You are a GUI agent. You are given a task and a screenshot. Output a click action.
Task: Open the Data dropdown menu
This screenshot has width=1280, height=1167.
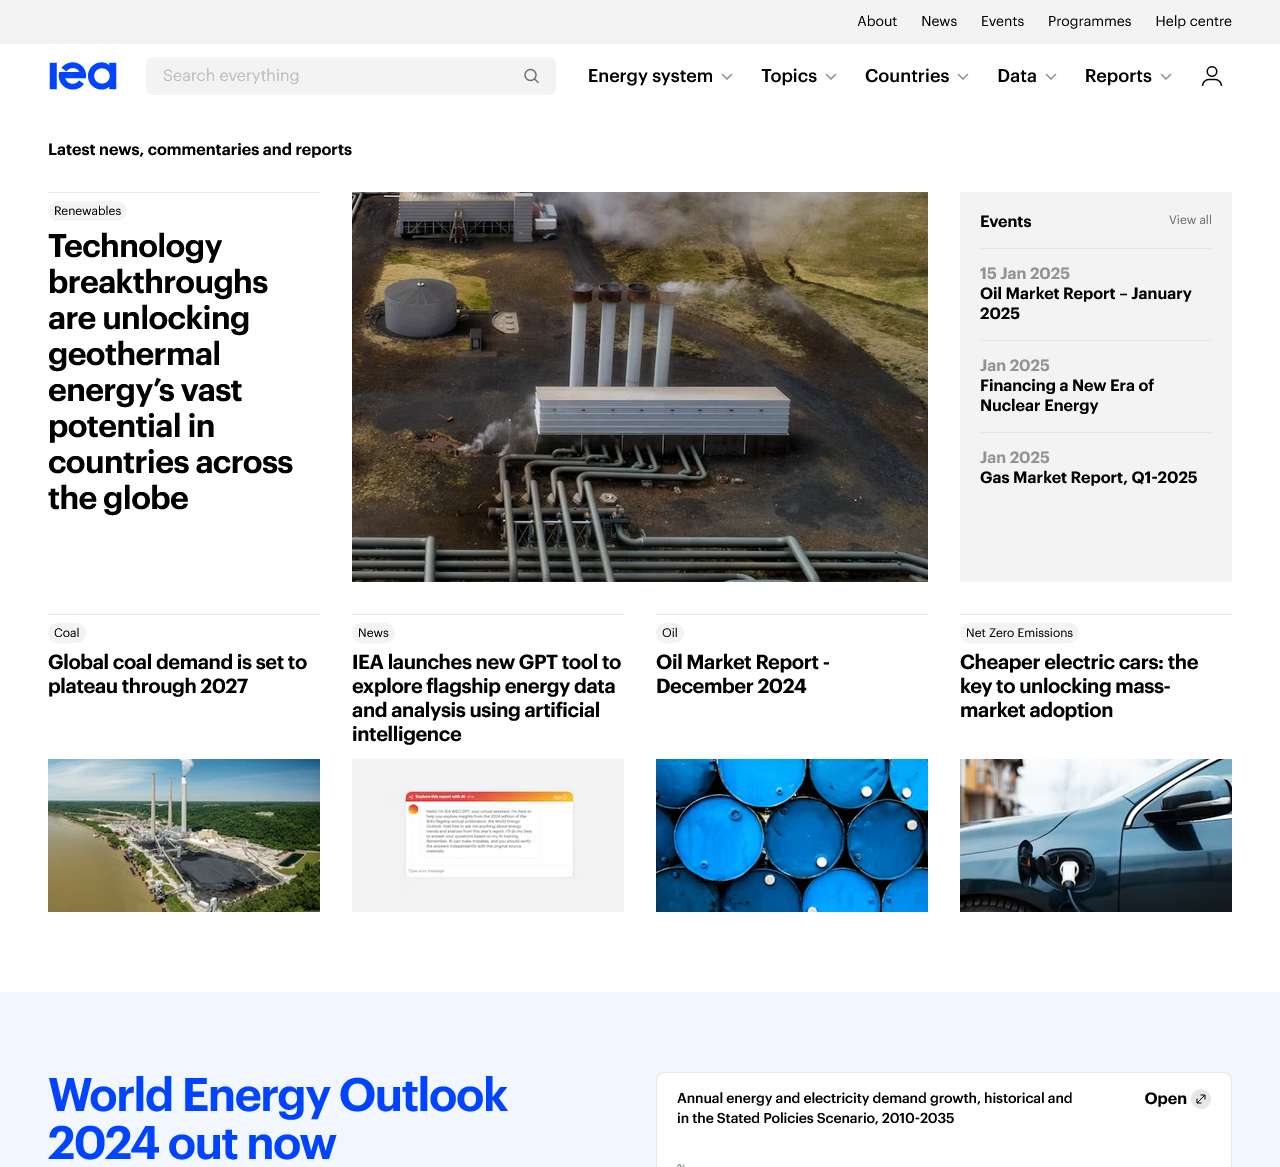pyautogui.click(x=1026, y=75)
